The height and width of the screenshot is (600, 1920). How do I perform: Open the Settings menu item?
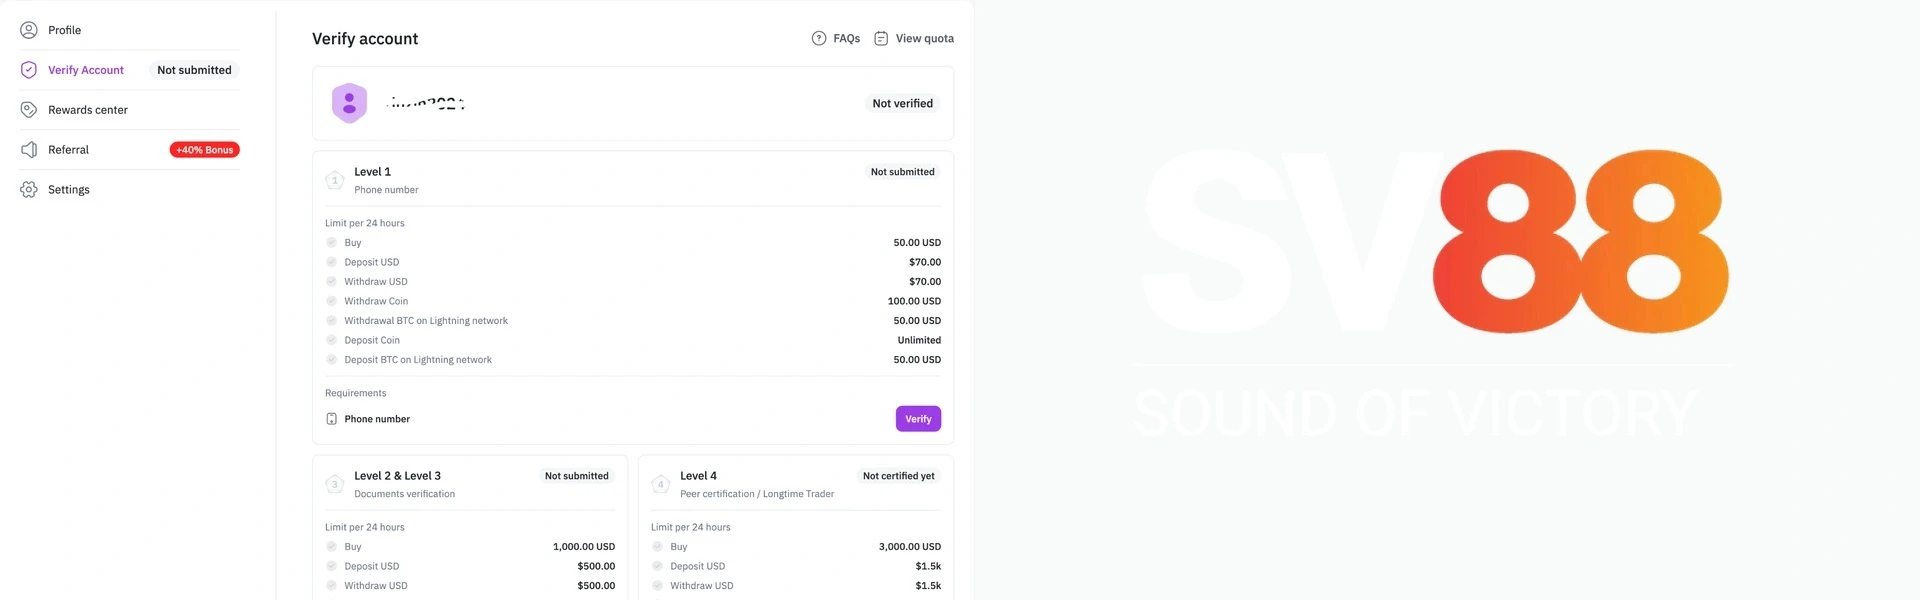point(69,190)
